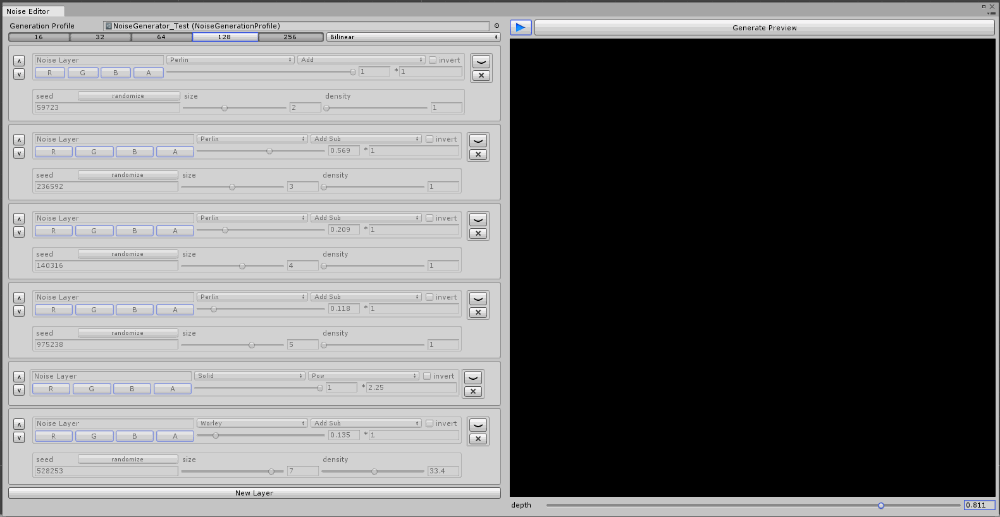Viewport: 1000px width, 517px height.
Task: Randomize the seed 528253
Action: (x=128, y=460)
